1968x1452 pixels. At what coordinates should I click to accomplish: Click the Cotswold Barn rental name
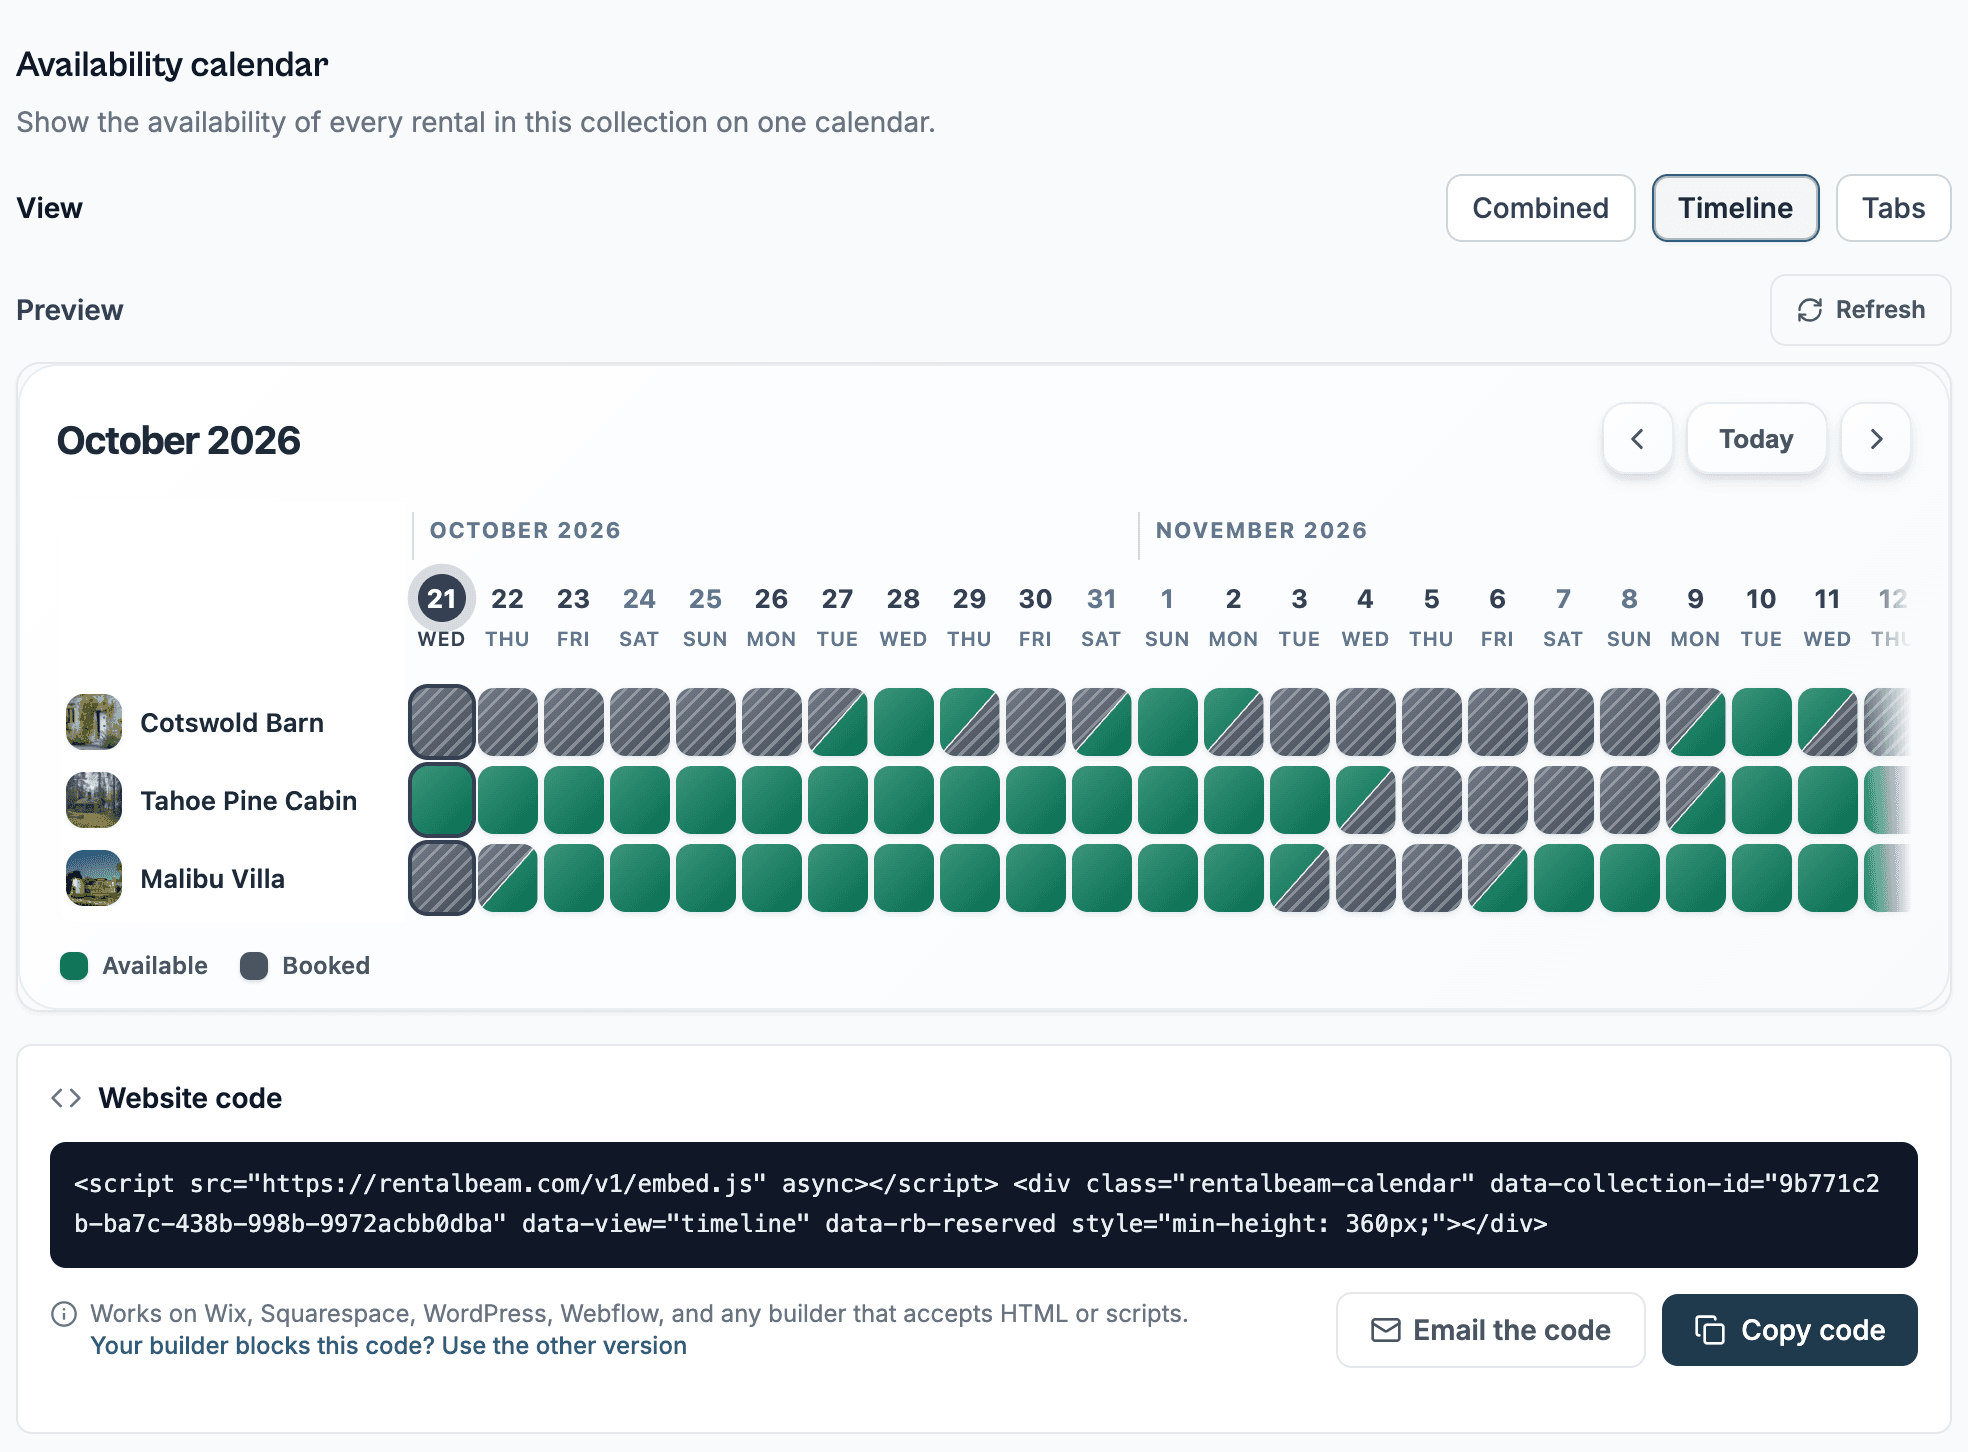coord(232,723)
